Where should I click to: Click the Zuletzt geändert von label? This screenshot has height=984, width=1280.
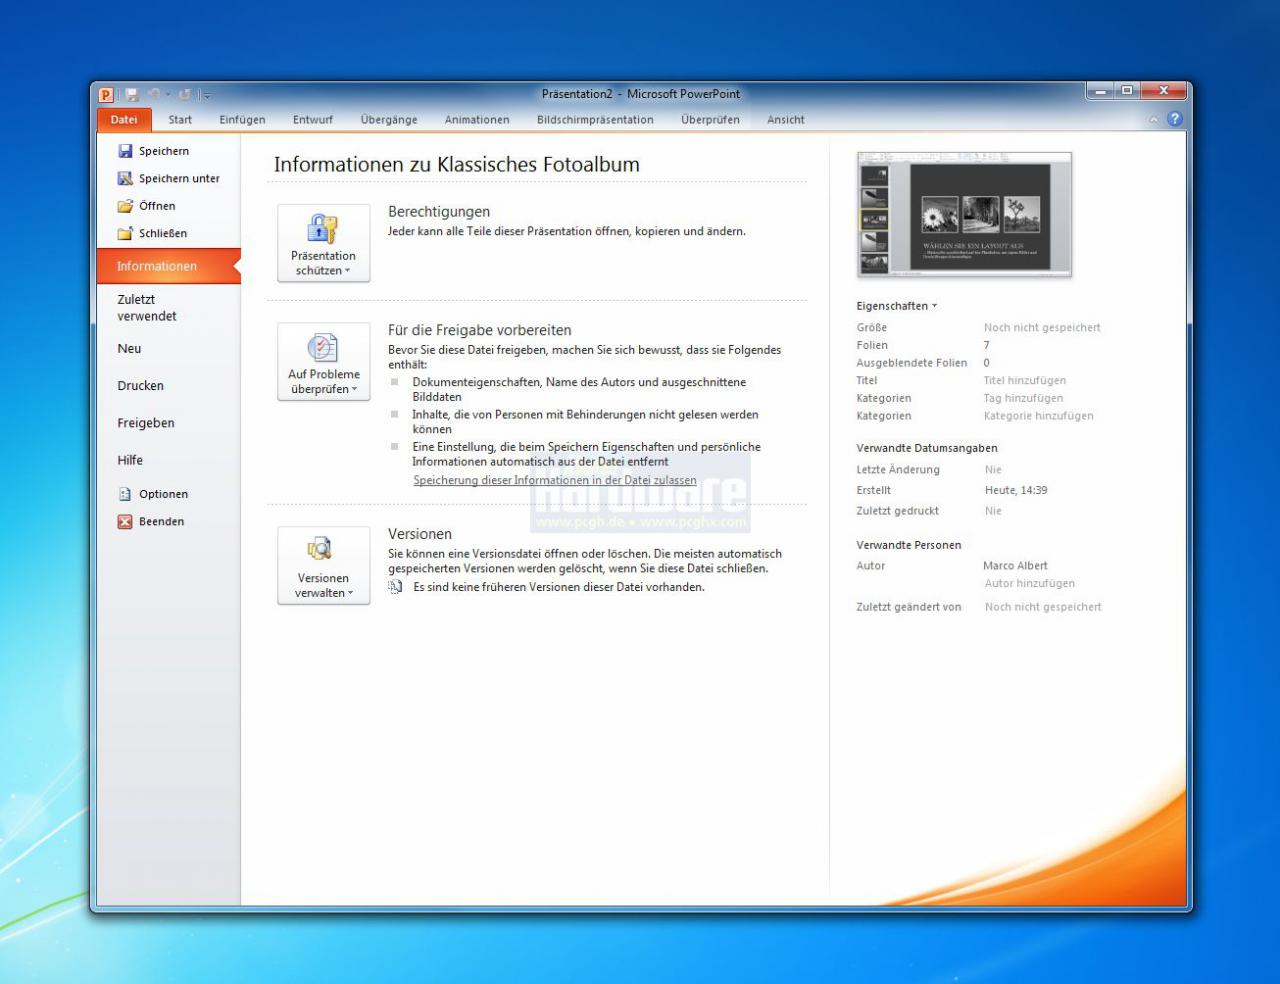pos(909,607)
